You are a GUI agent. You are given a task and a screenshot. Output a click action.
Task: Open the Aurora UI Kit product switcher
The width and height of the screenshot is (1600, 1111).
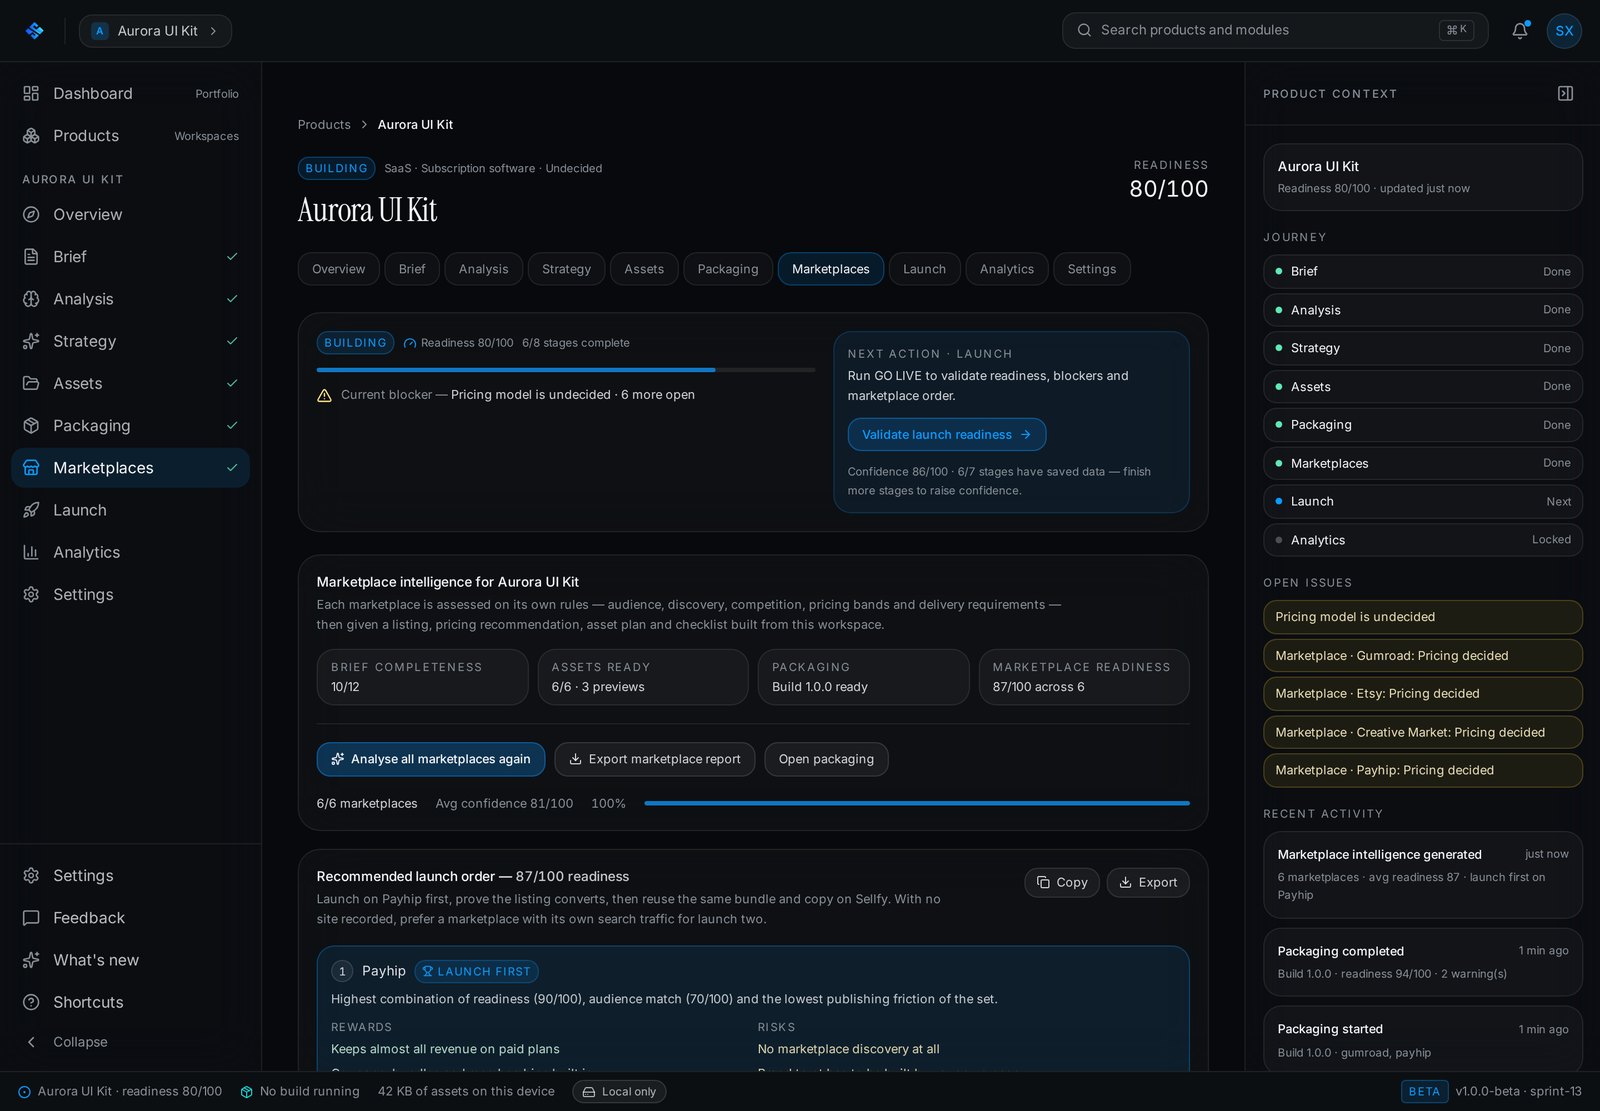tap(155, 31)
